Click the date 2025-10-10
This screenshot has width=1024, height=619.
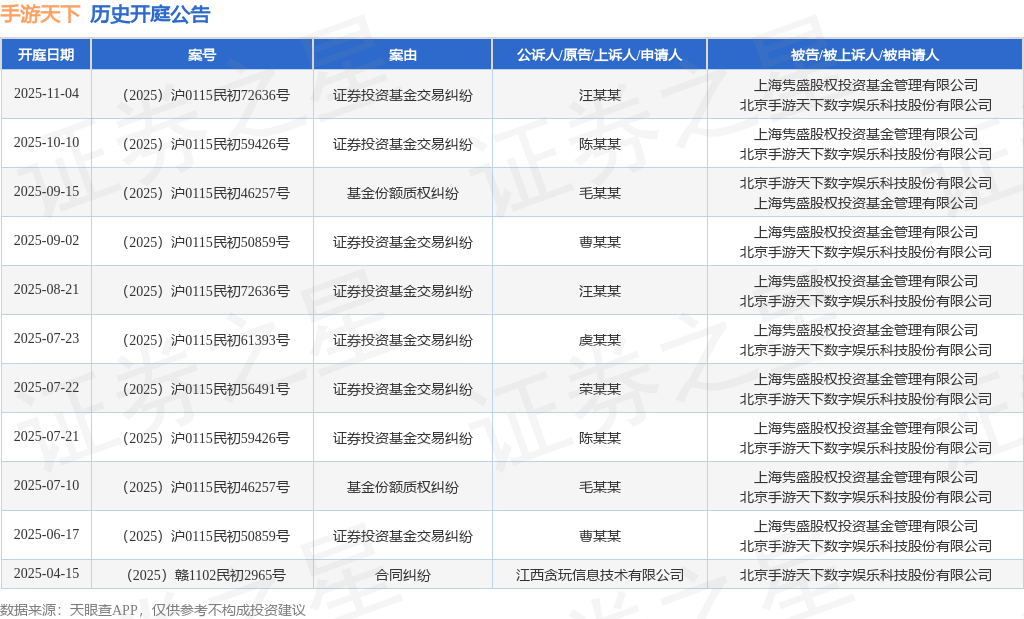pos(46,142)
